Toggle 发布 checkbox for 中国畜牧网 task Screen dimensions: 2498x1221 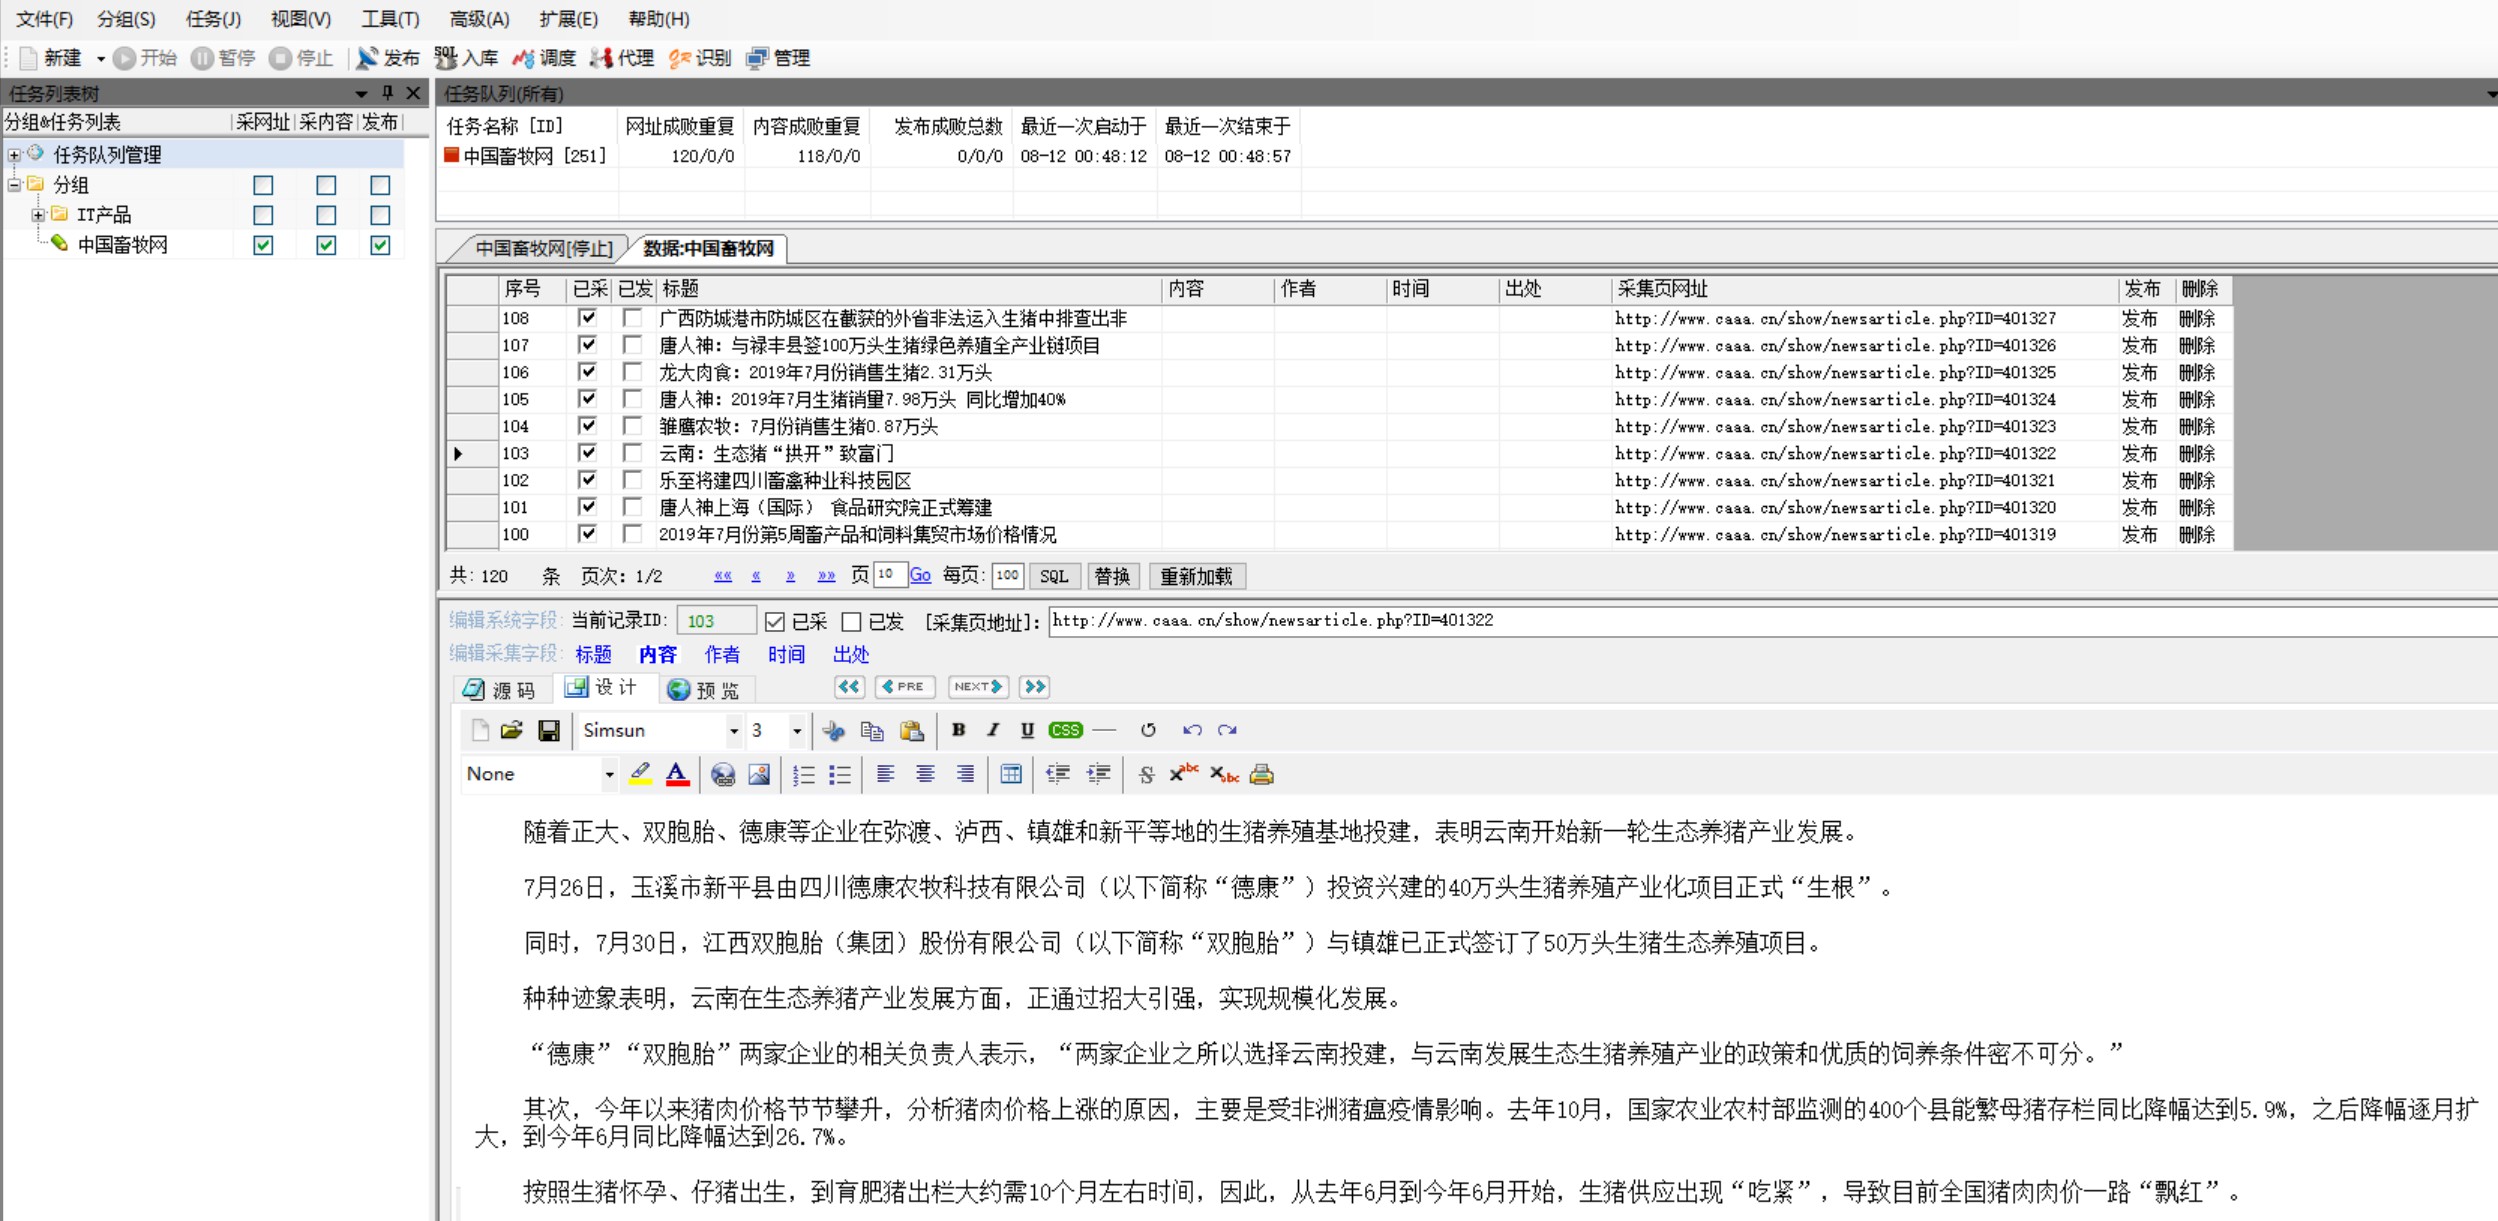click(379, 244)
